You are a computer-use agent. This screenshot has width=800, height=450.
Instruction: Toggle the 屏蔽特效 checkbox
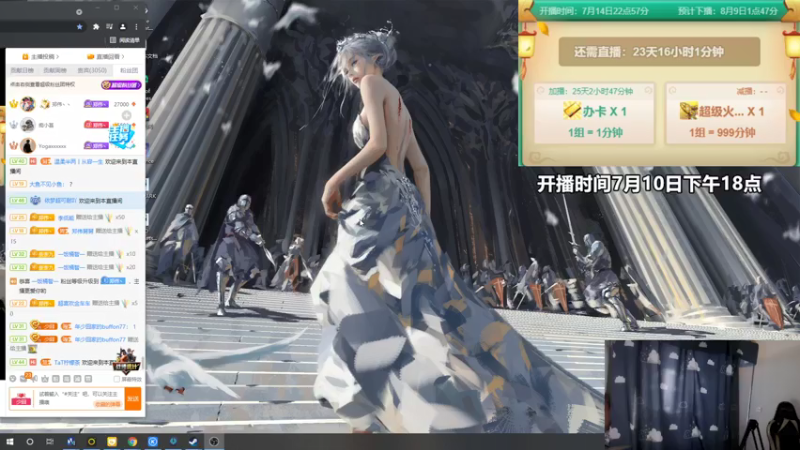click(117, 380)
